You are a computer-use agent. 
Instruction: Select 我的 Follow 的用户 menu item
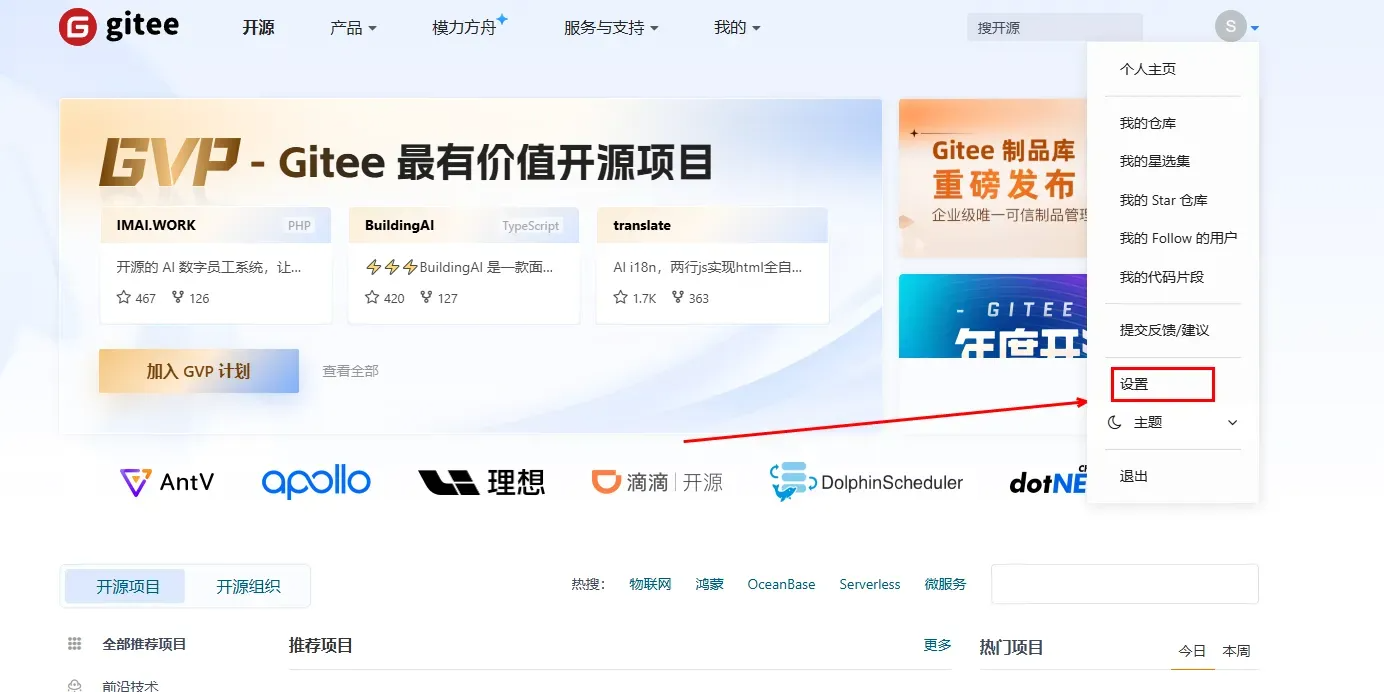(1179, 238)
